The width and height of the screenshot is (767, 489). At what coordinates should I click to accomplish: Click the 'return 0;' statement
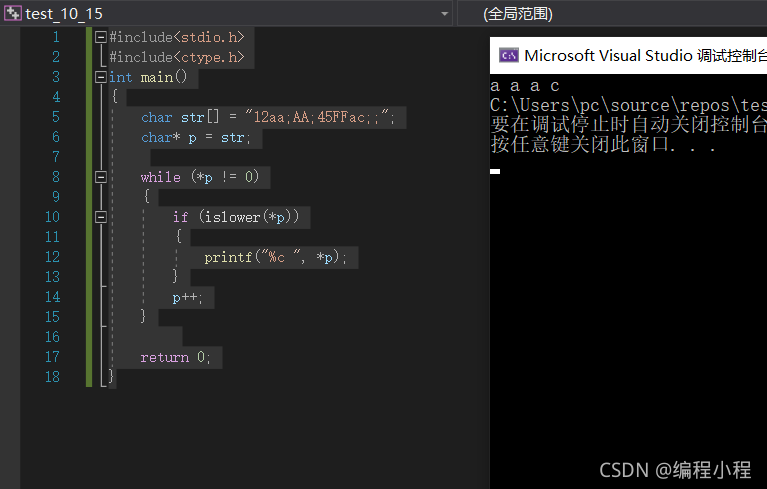pyautogui.click(x=175, y=357)
